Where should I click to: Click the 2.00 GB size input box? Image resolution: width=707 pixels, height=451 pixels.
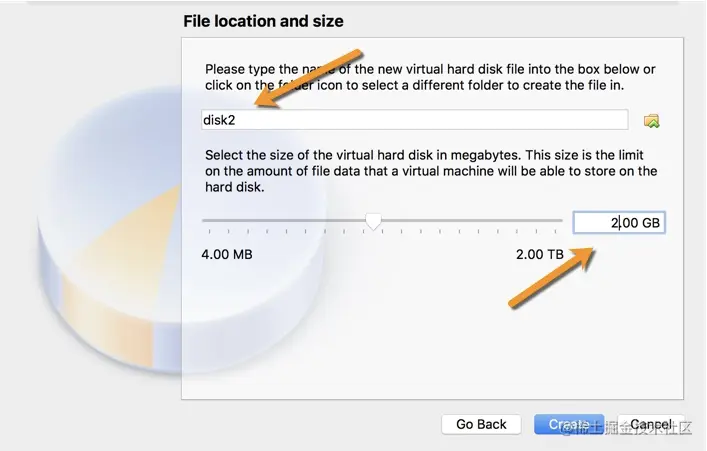click(x=619, y=222)
